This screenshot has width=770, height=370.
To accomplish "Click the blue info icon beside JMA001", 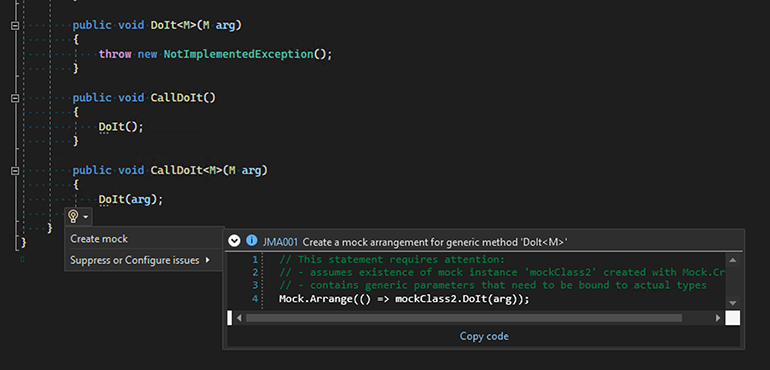I will coord(251,241).
